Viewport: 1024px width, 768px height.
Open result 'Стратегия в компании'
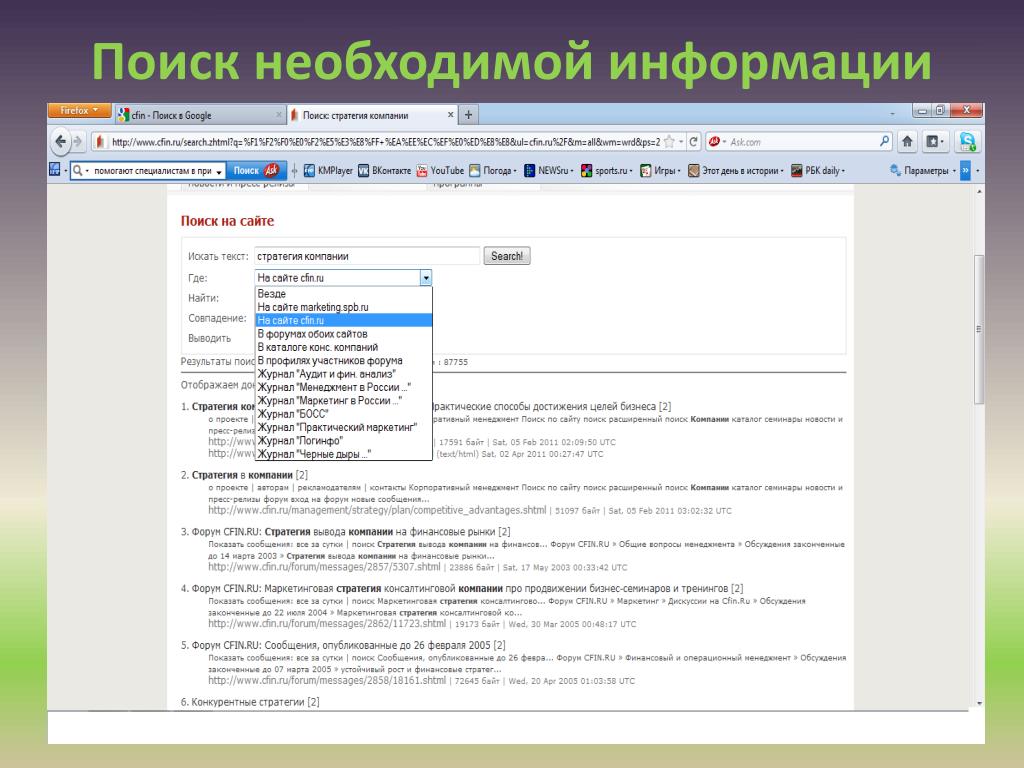pos(242,475)
